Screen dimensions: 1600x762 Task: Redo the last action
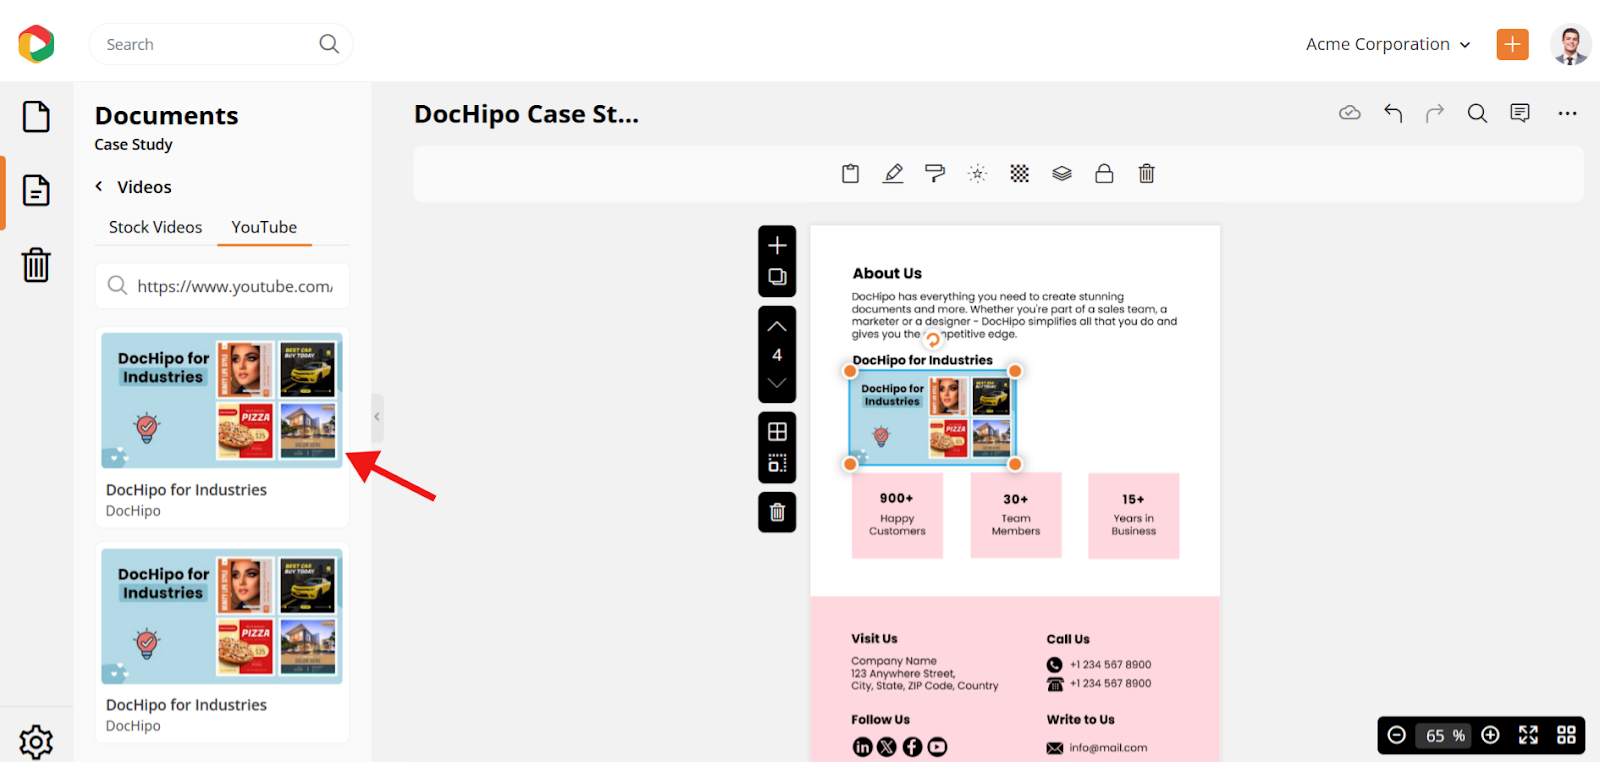point(1435,113)
